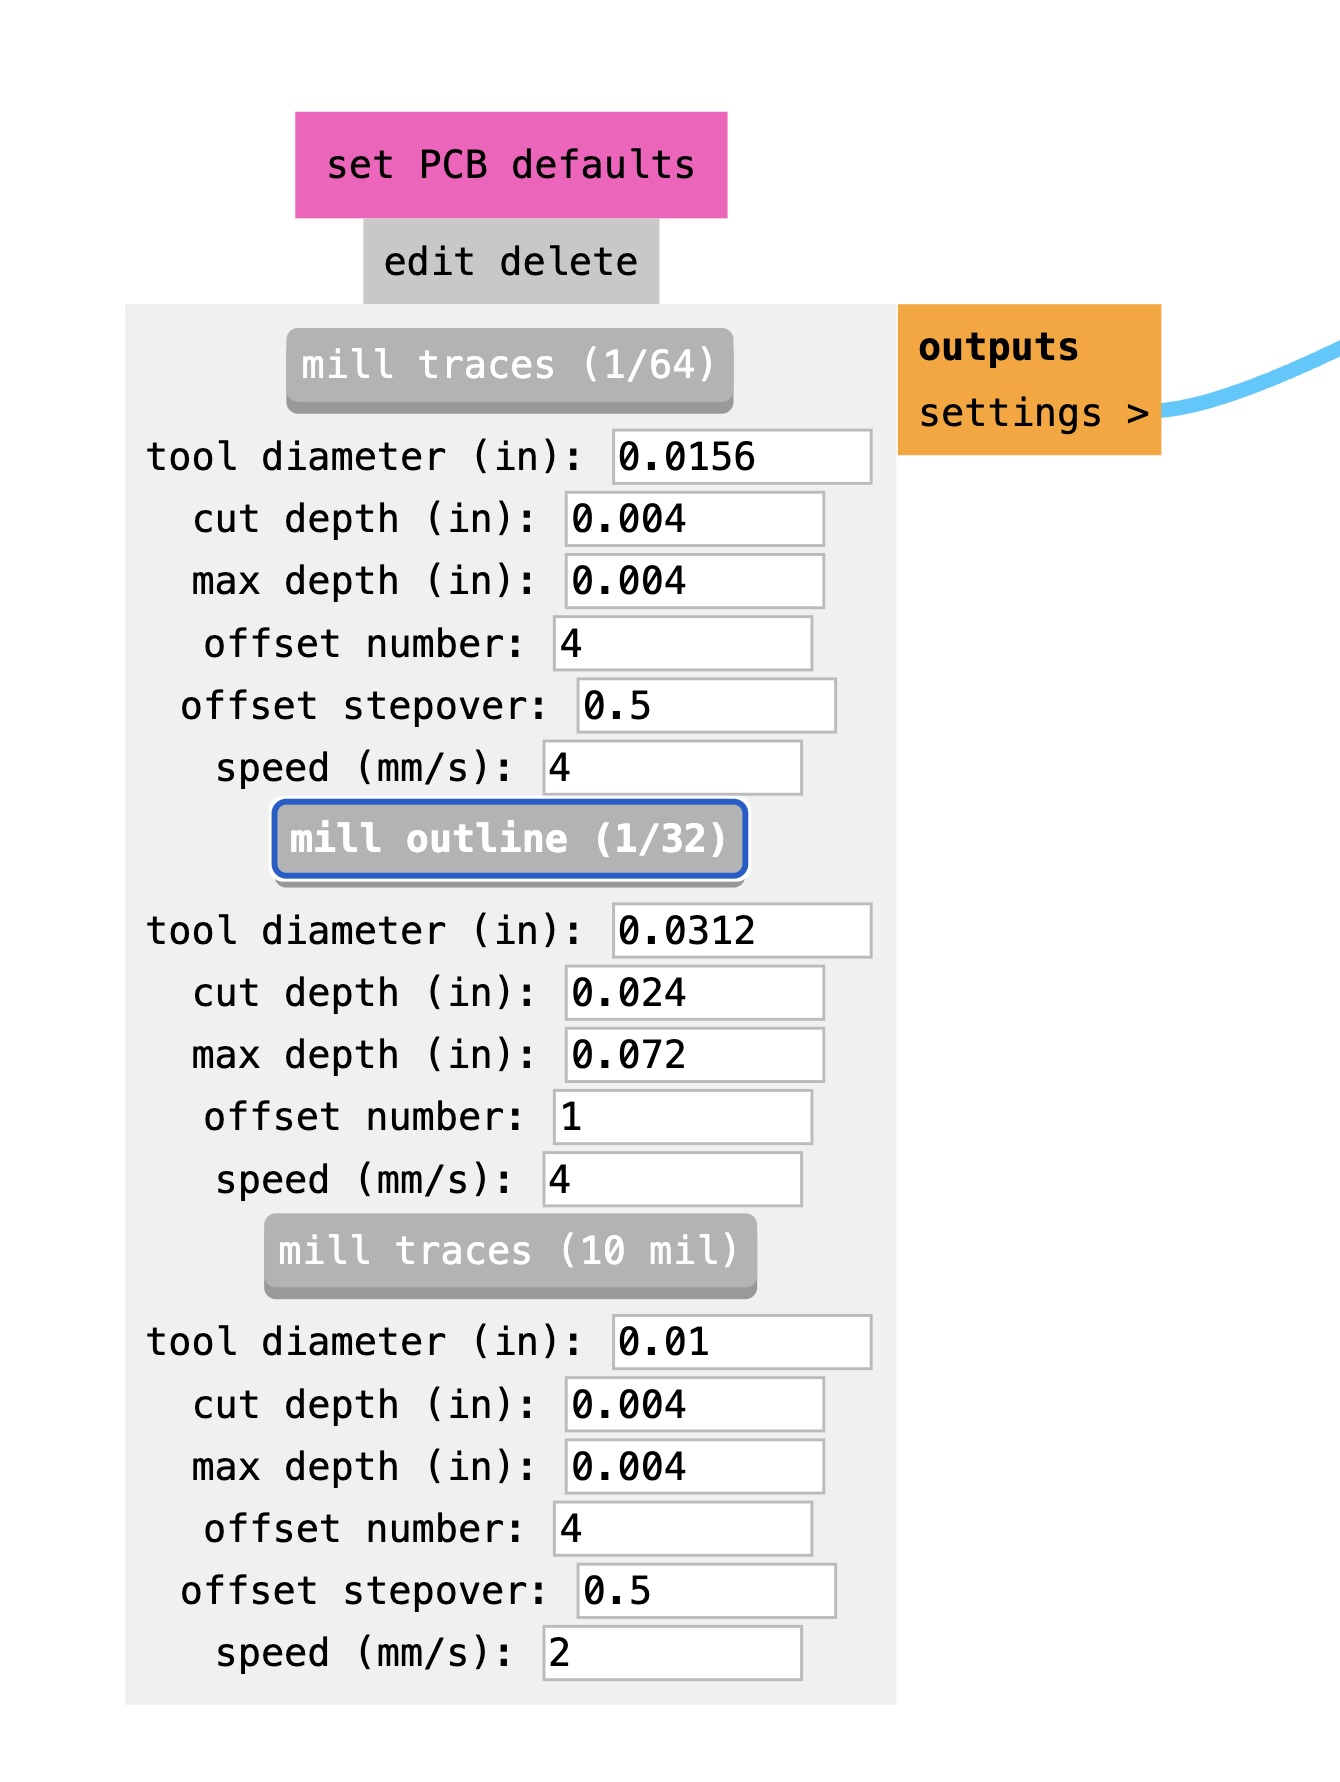The width and height of the screenshot is (1340, 1782).
Task: Edit max depth field under mill traces (1/64)
Action: [x=695, y=581]
